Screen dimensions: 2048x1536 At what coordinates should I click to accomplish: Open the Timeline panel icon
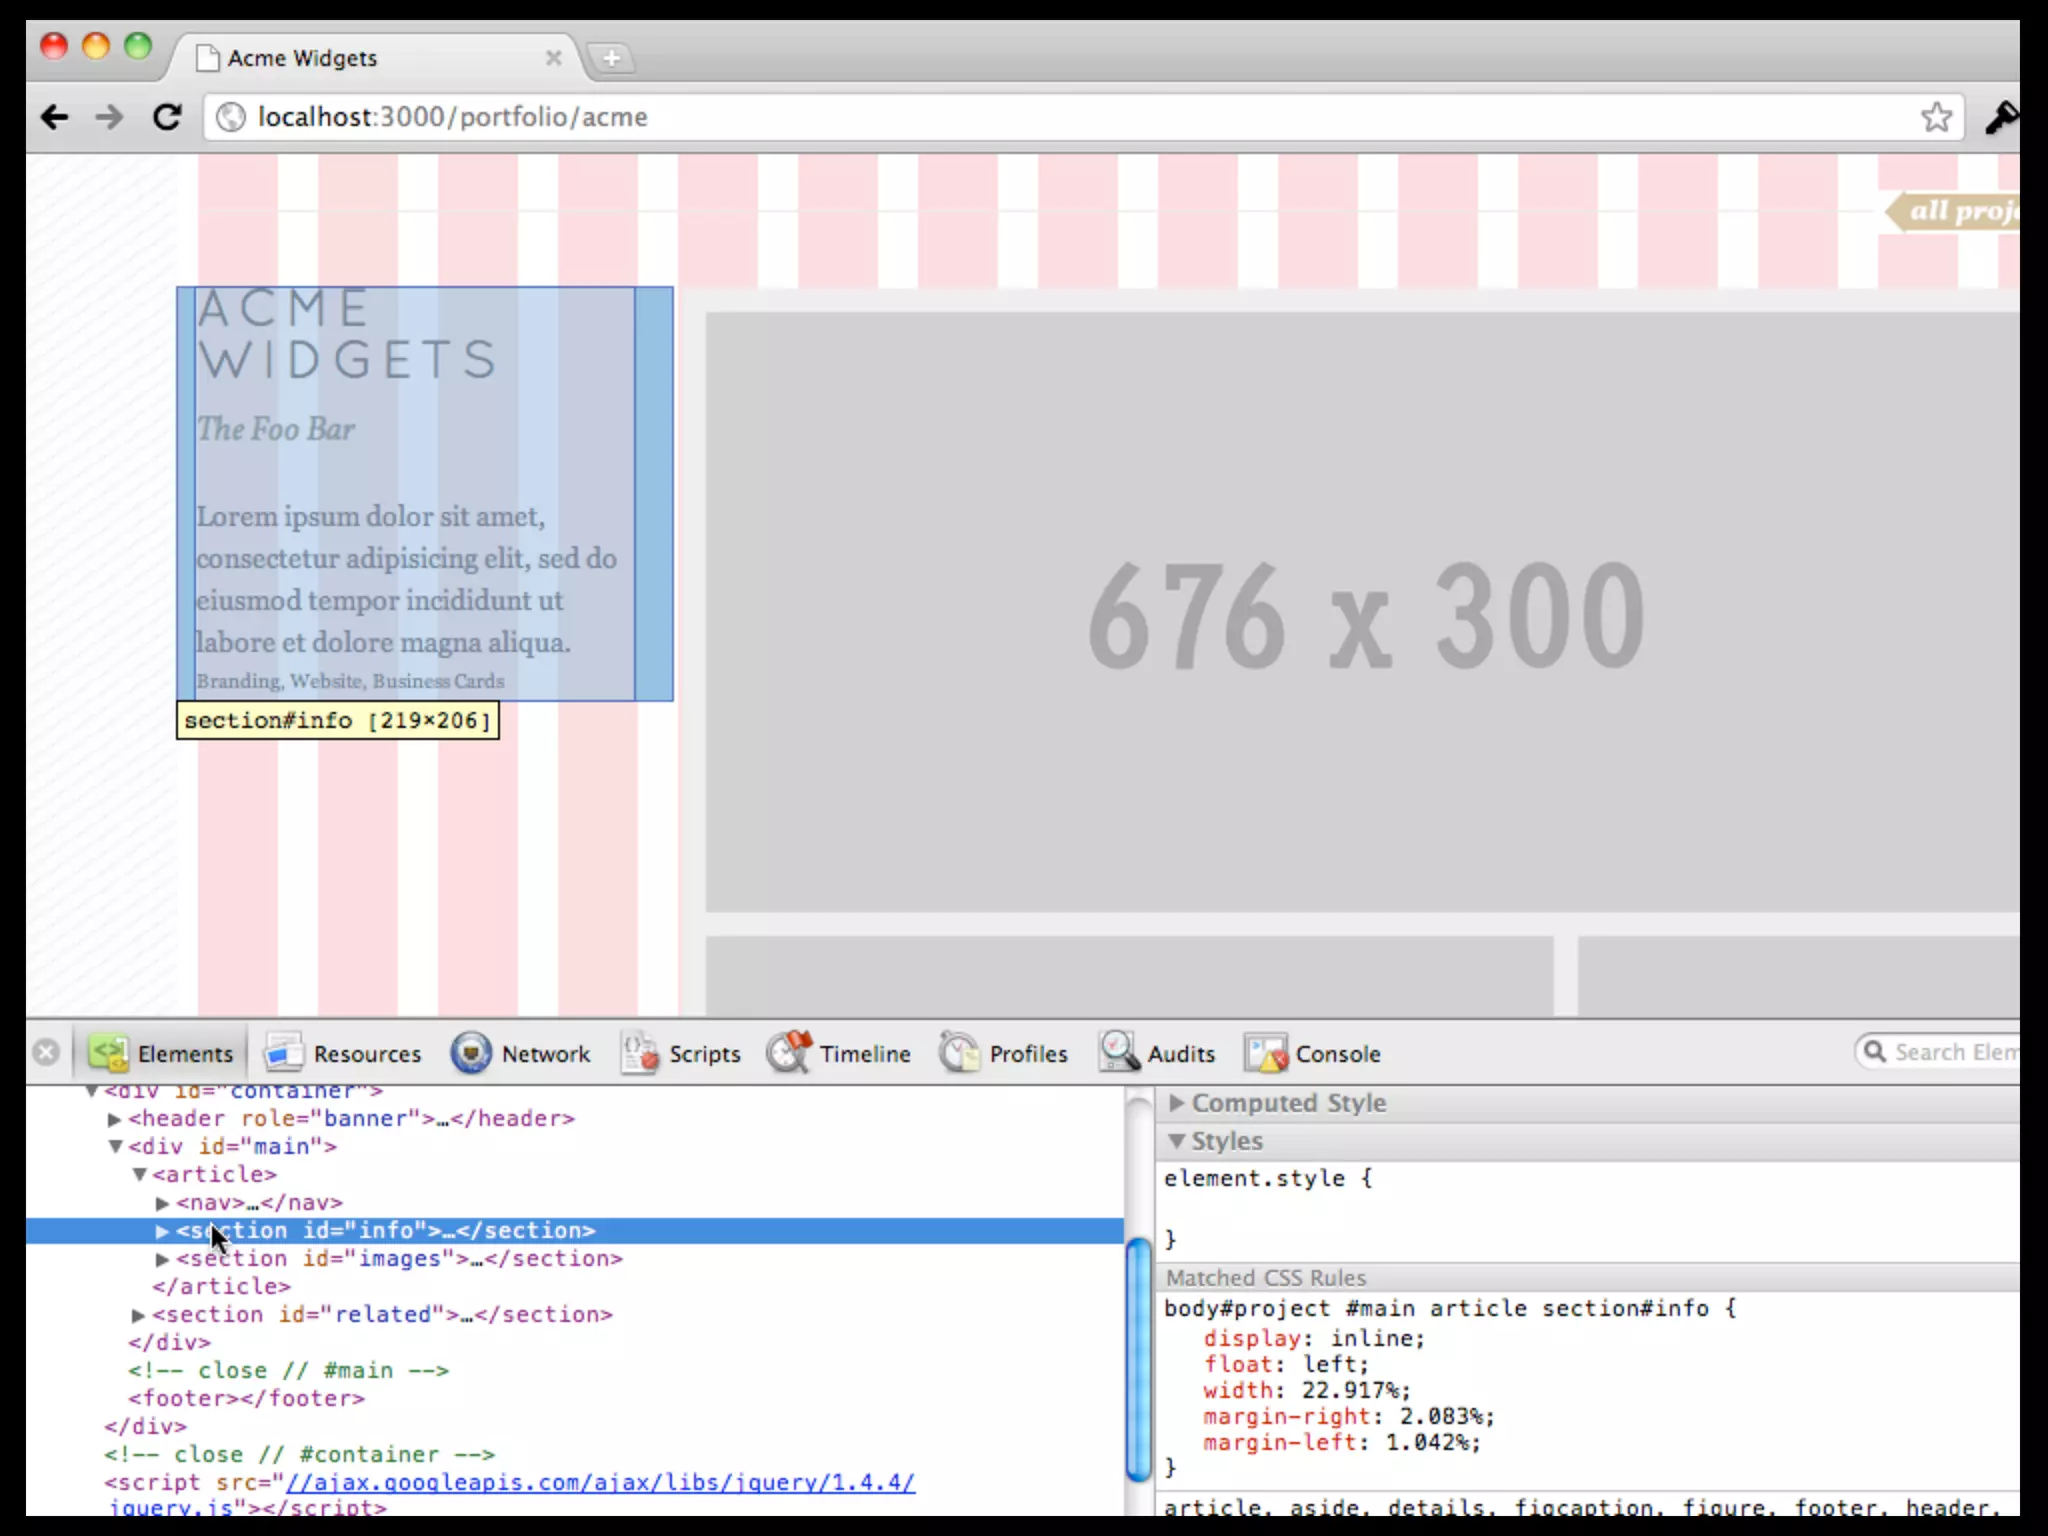pos(790,1053)
